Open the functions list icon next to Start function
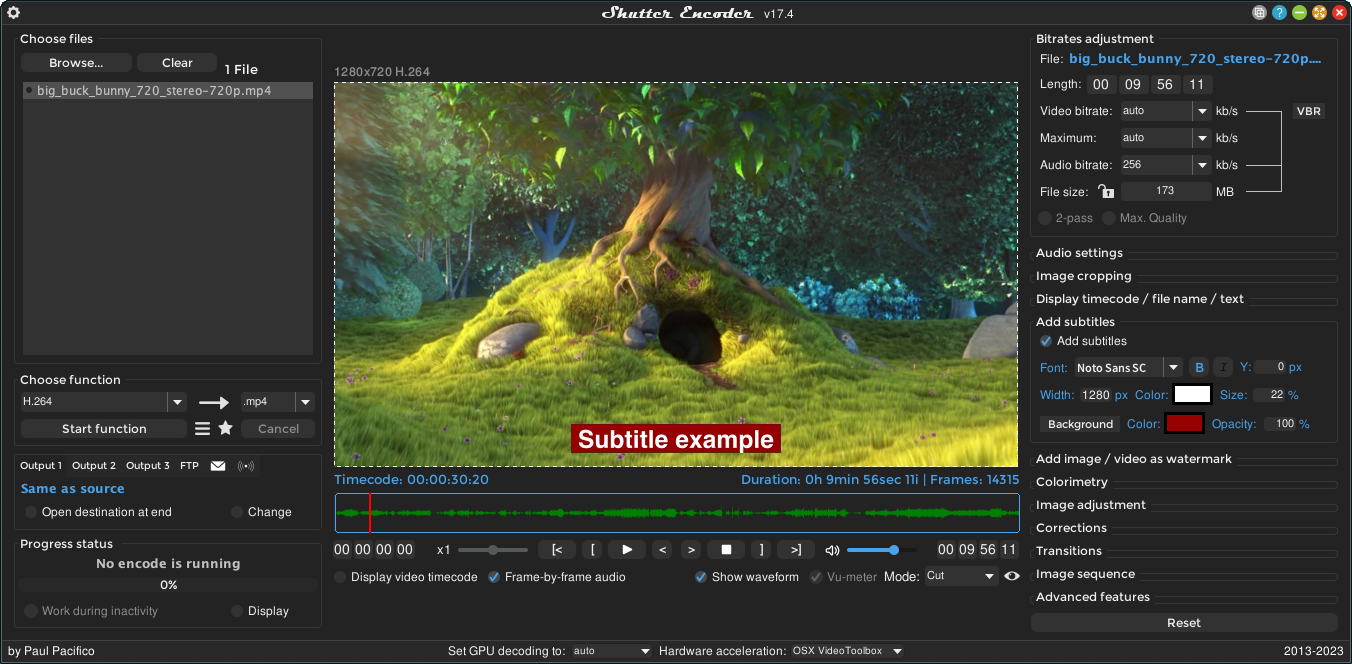1352x664 pixels. [x=201, y=428]
